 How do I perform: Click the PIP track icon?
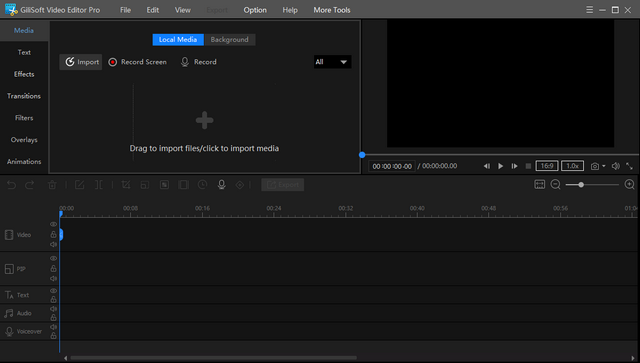(9, 269)
